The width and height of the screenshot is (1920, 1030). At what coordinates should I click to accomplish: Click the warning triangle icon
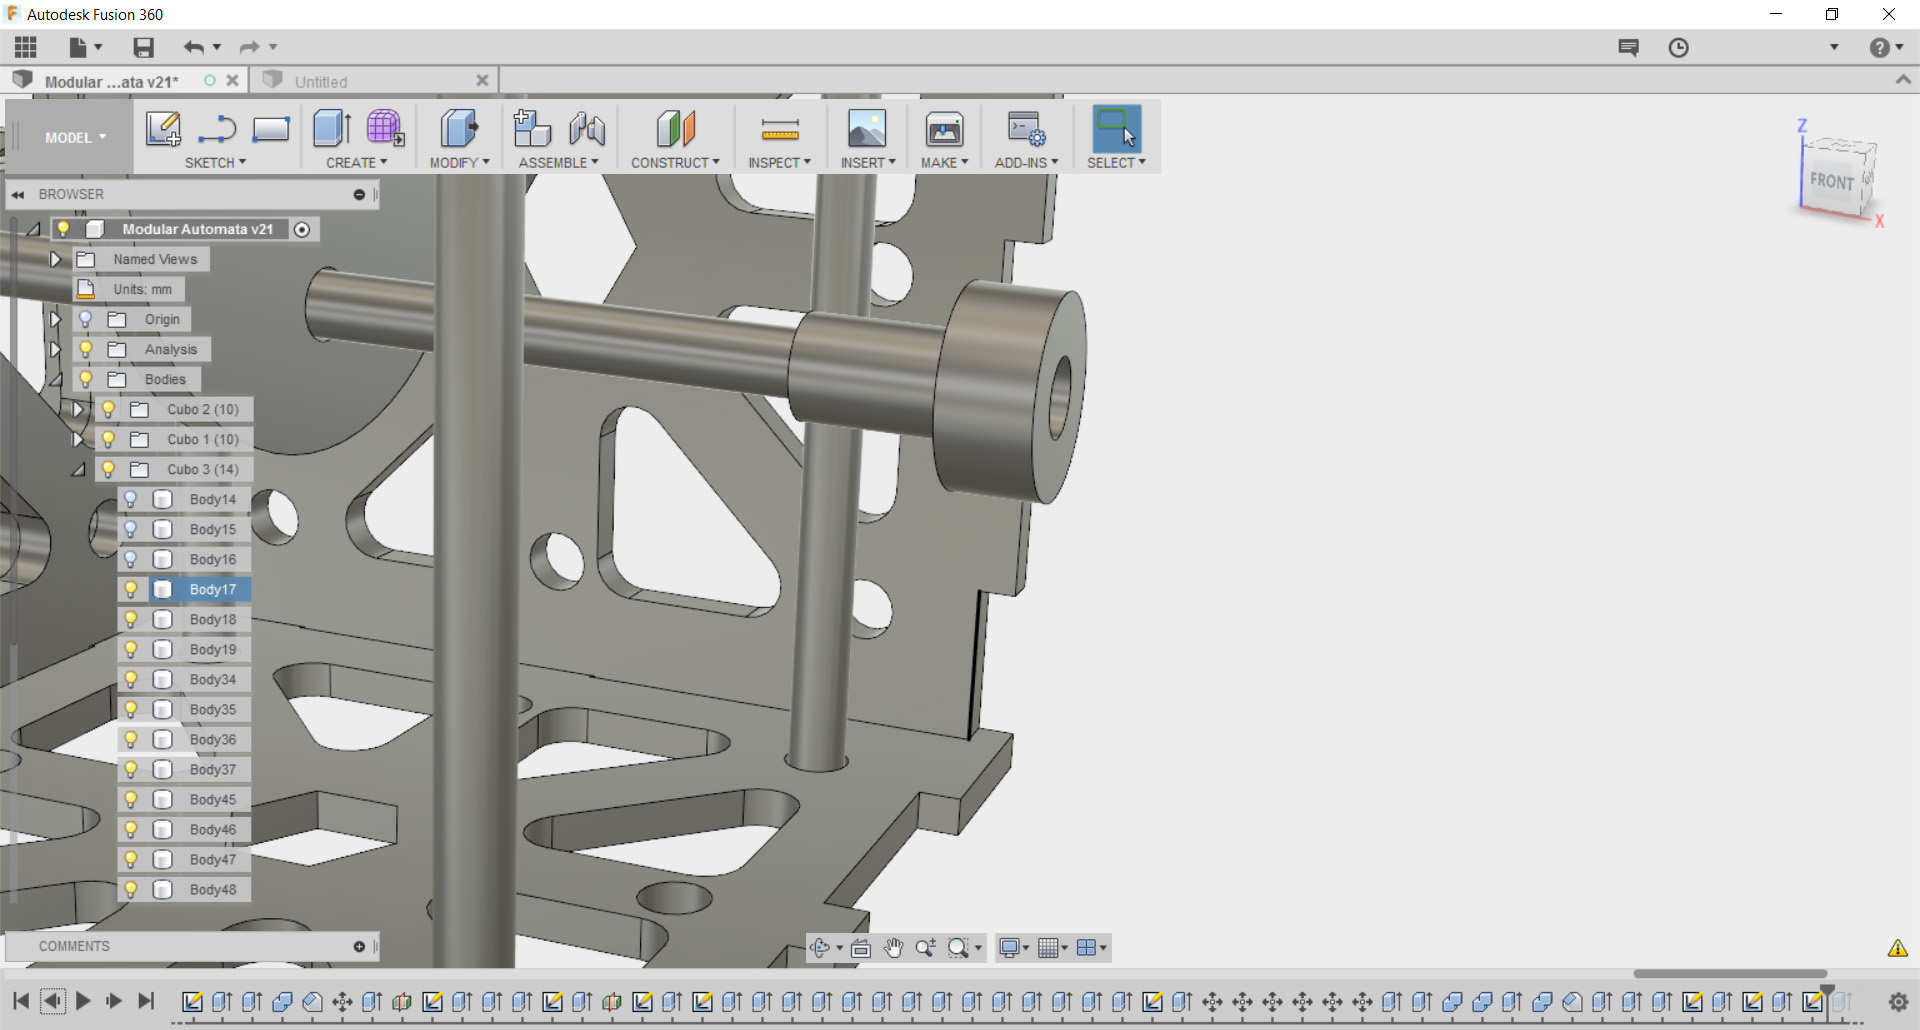coord(1898,948)
